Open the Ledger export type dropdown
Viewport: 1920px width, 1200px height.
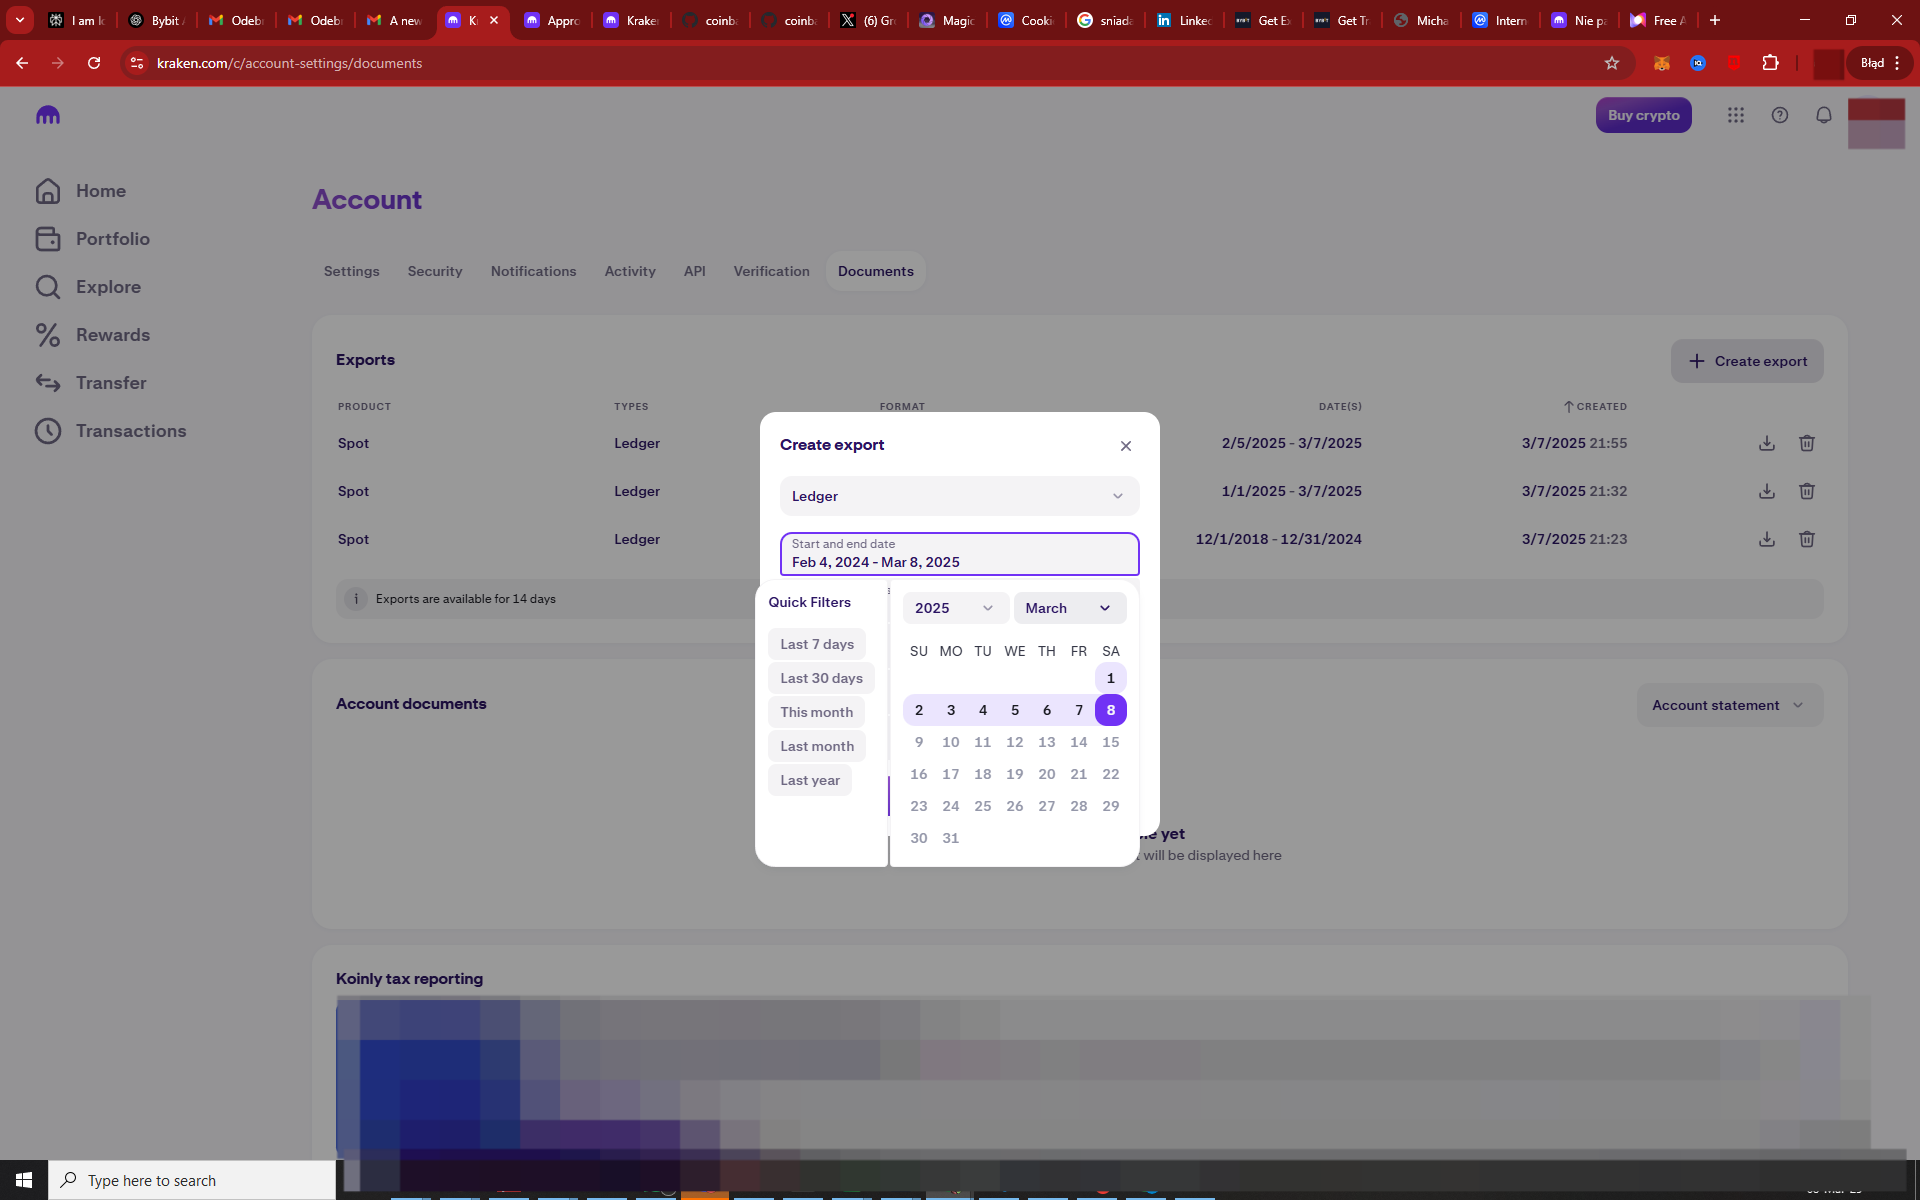coord(960,496)
